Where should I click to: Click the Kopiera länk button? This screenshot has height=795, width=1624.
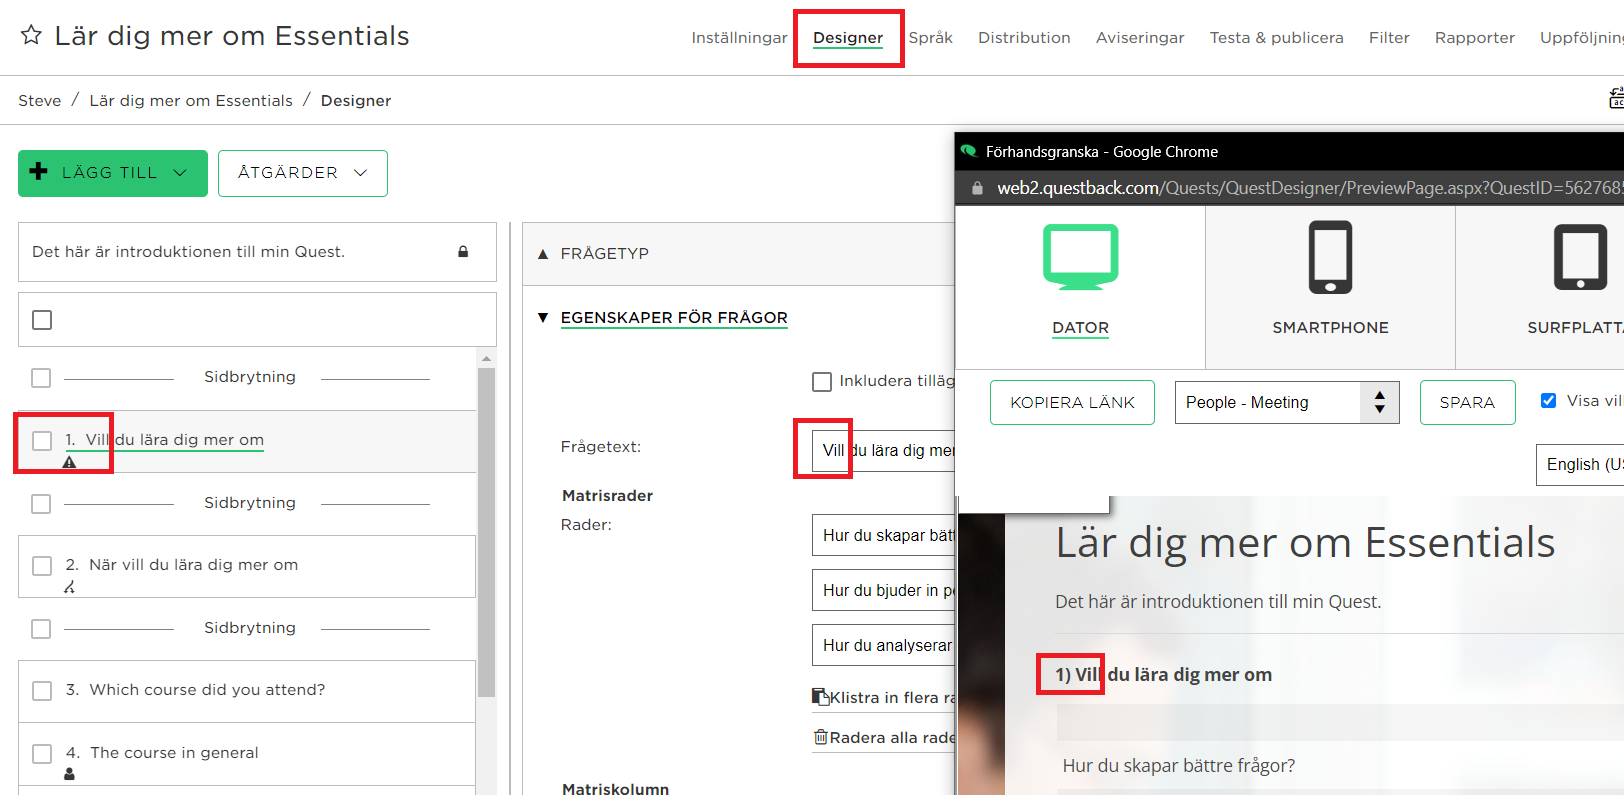pyautogui.click(x=1072, y=402)
